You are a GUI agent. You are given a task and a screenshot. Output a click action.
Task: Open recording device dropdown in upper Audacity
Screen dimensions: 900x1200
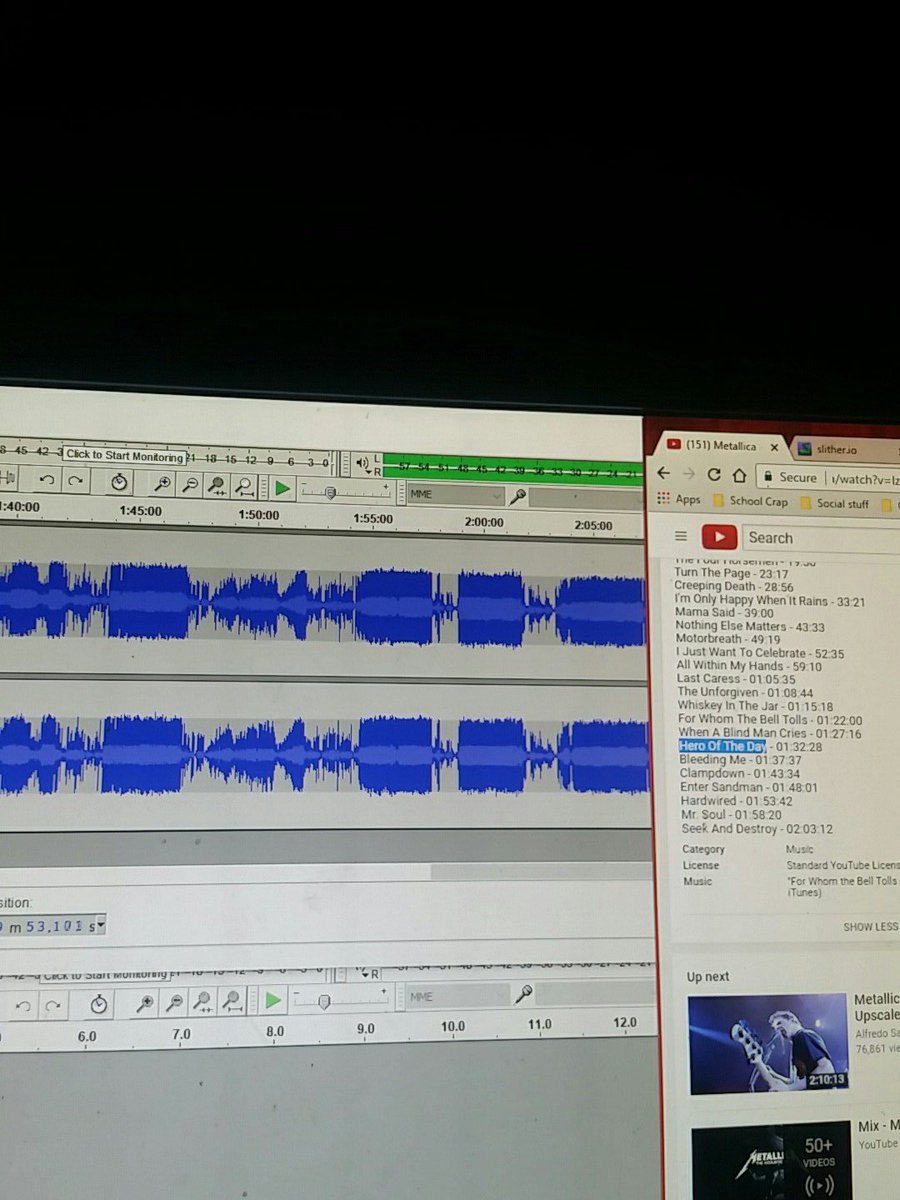coord(585,498)
